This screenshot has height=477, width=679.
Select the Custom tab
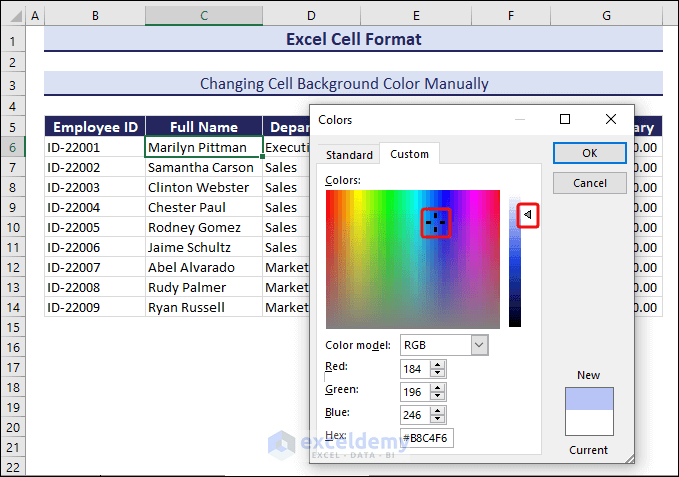pos(409,154)
